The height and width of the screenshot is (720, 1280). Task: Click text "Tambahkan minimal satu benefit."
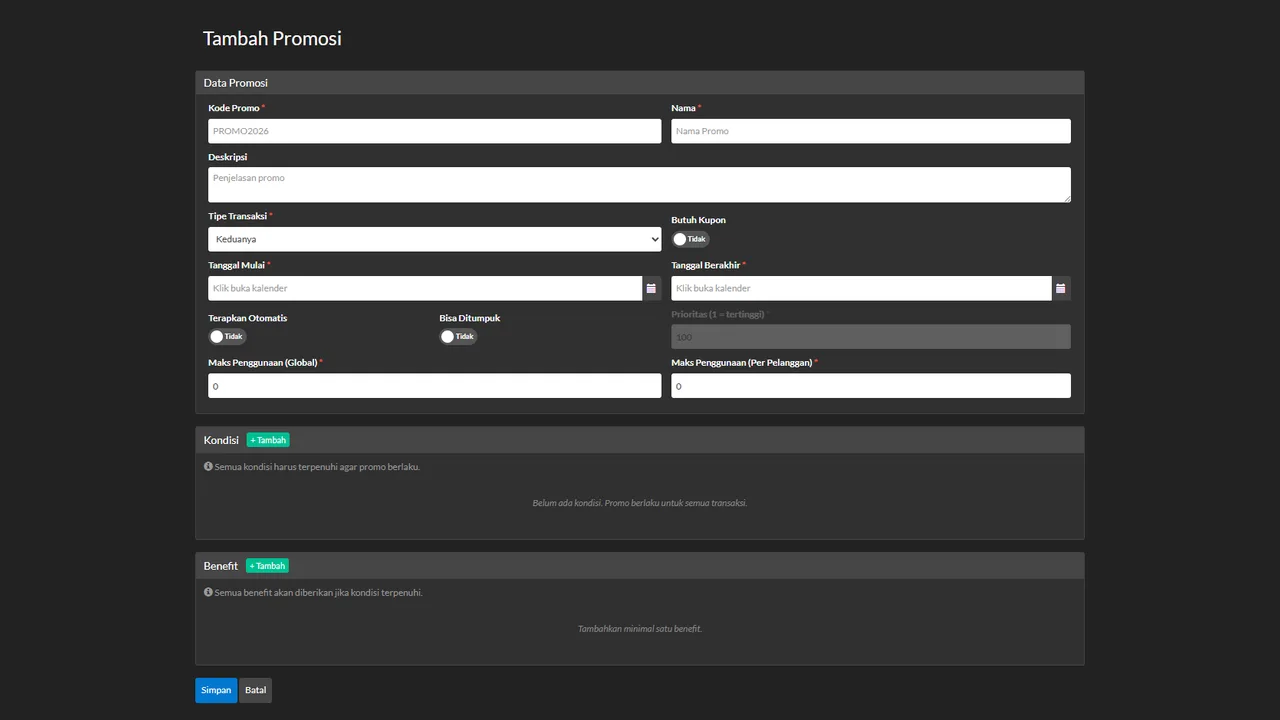(x=640, y=629)
